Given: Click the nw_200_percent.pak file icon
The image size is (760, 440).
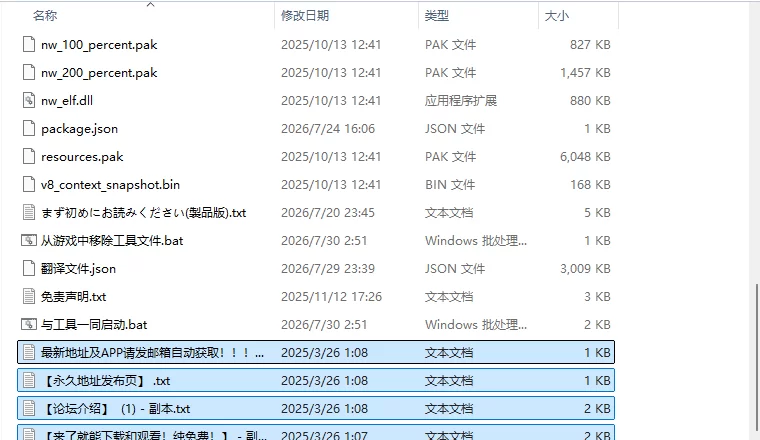Looking at the screenshot, I should pyautogui.click(x=29, y=73).
